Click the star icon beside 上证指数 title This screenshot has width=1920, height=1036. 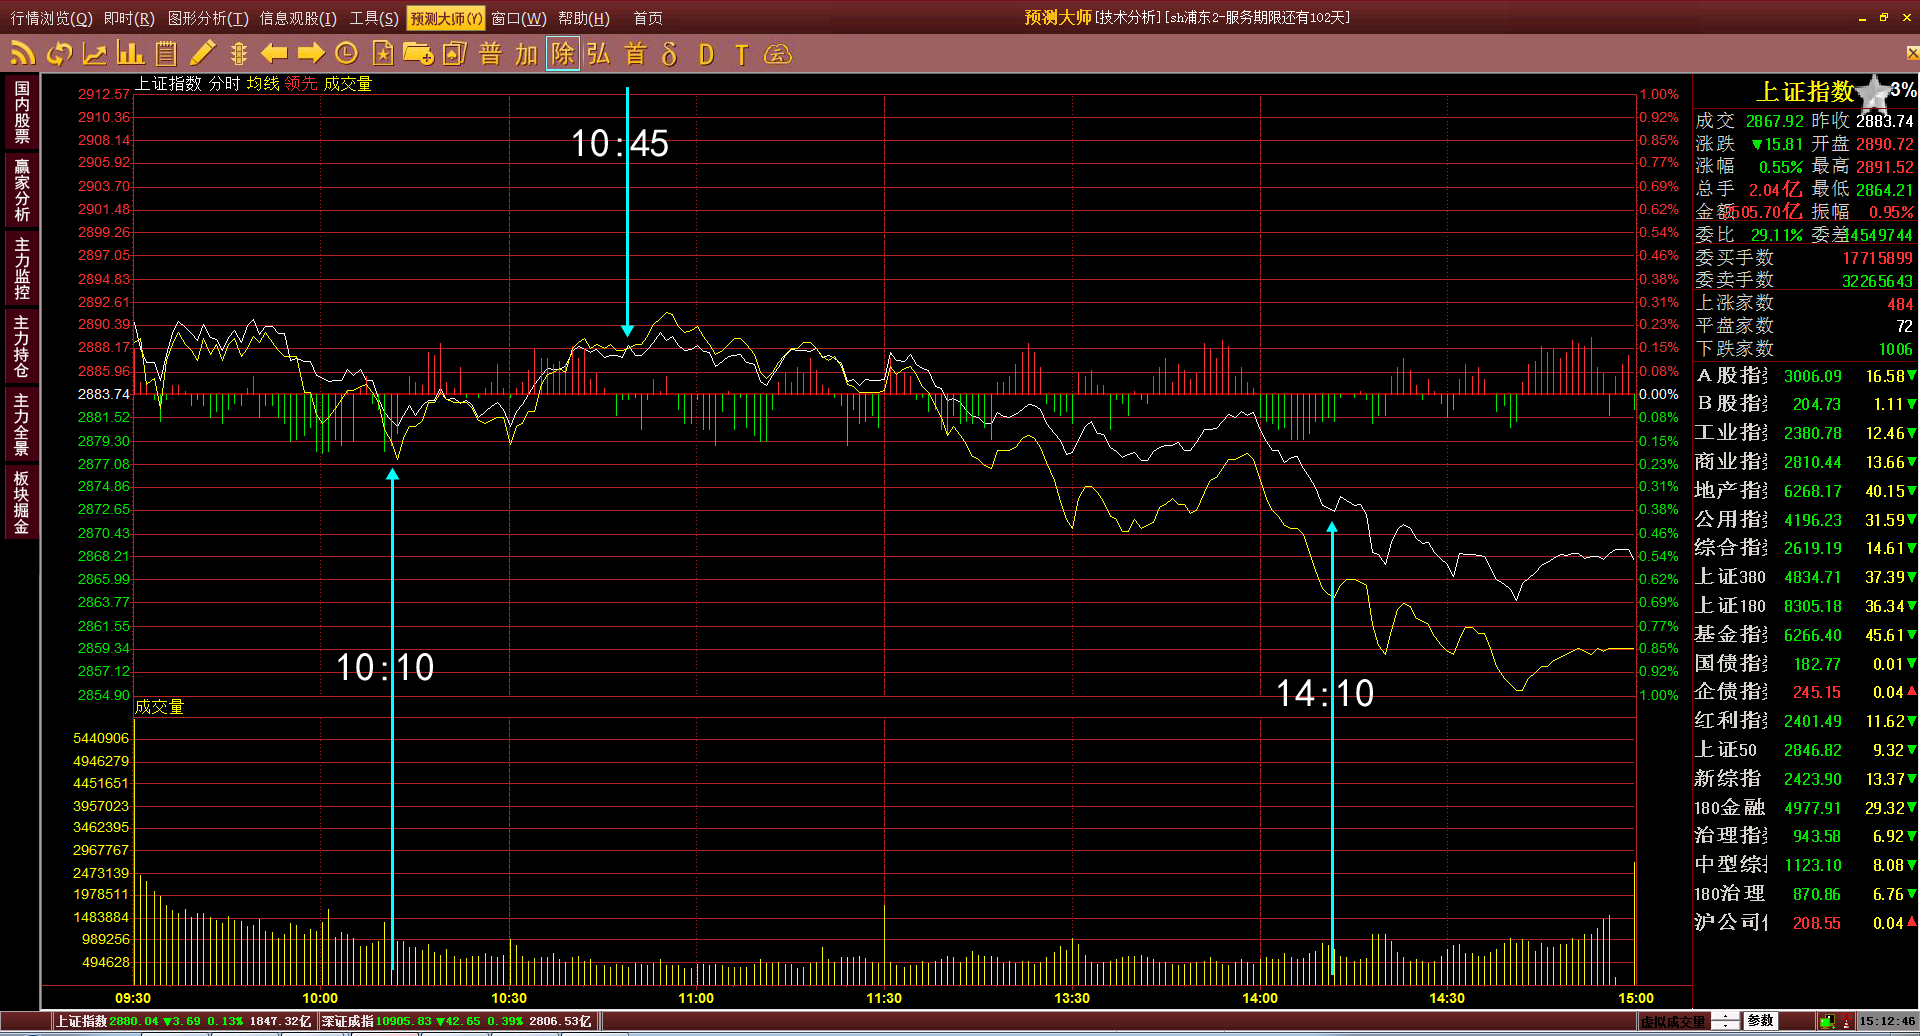1873,92
